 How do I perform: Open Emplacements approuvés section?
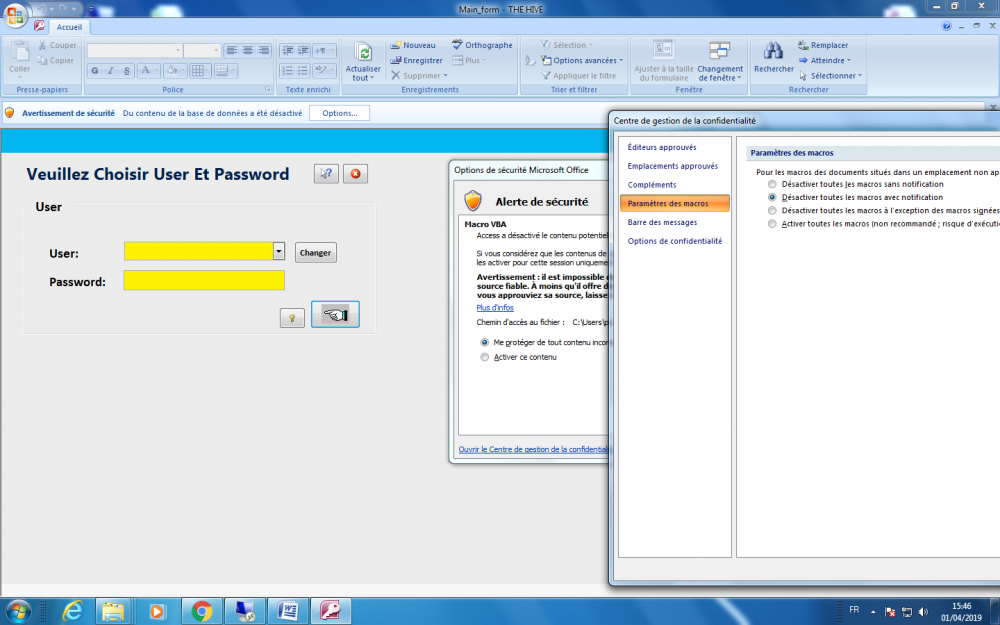(675, 166)
